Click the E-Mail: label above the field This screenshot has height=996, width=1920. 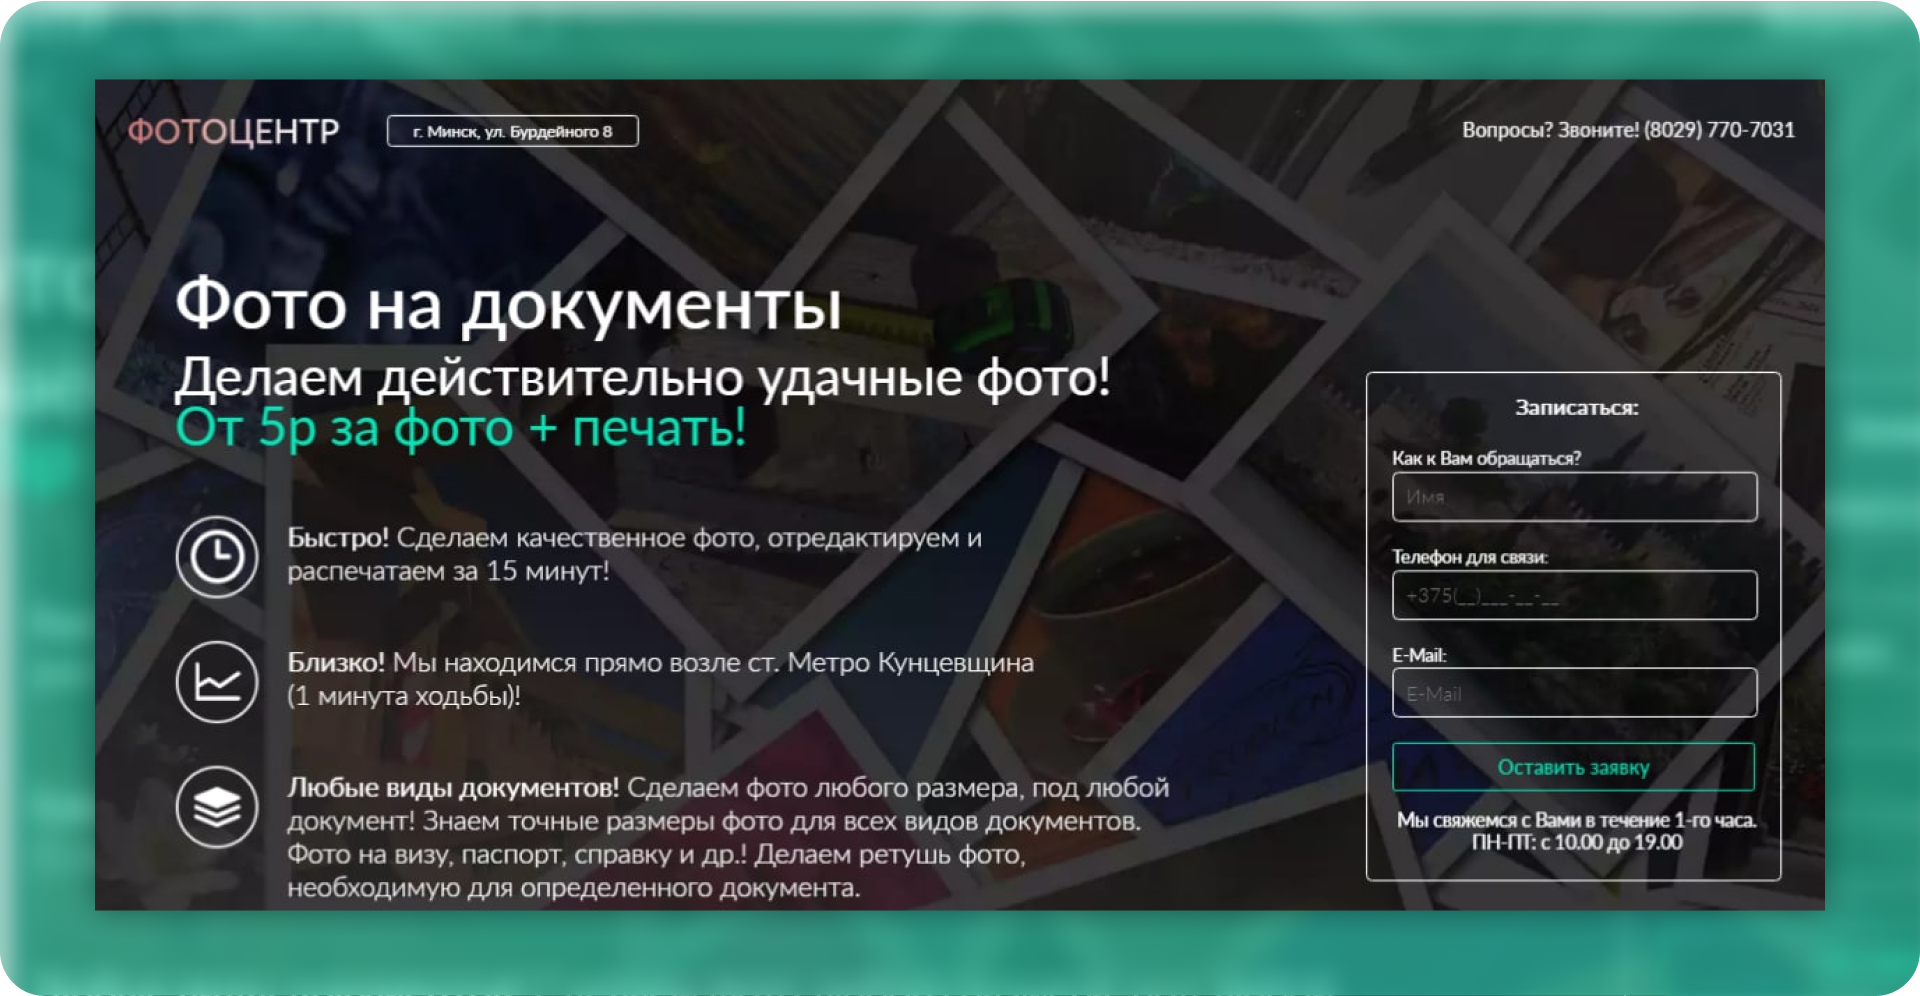[1419, 655]
